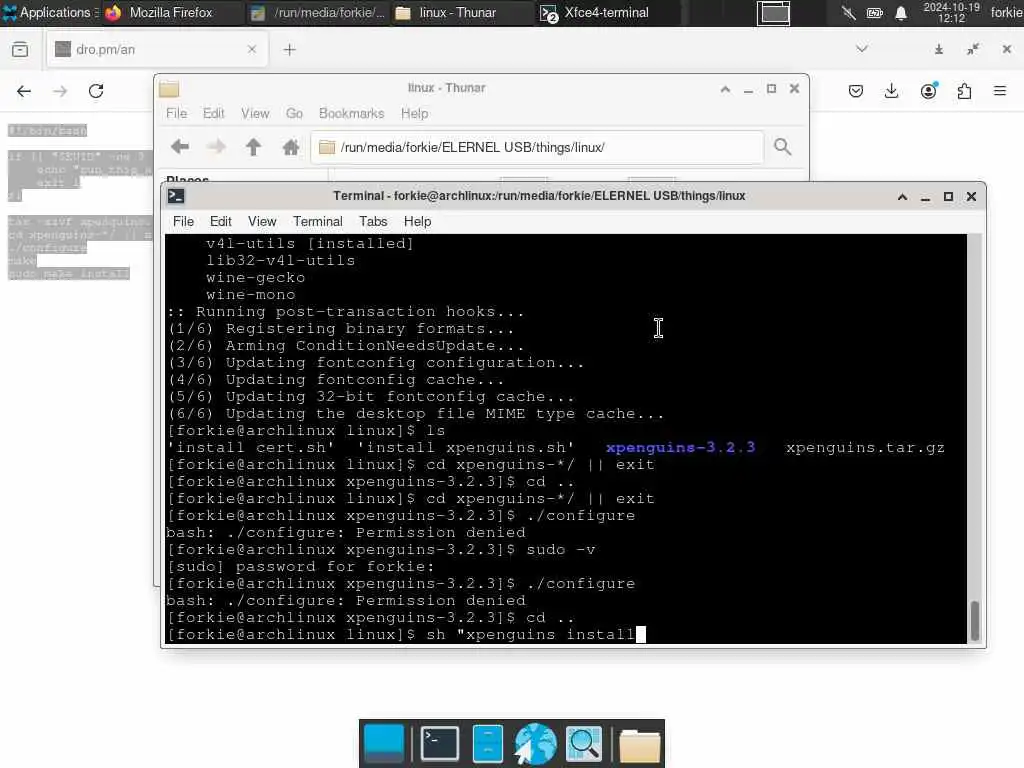Open Edit menu in the Terminal
Screen dimensions: 1024x768
[221, 221]
